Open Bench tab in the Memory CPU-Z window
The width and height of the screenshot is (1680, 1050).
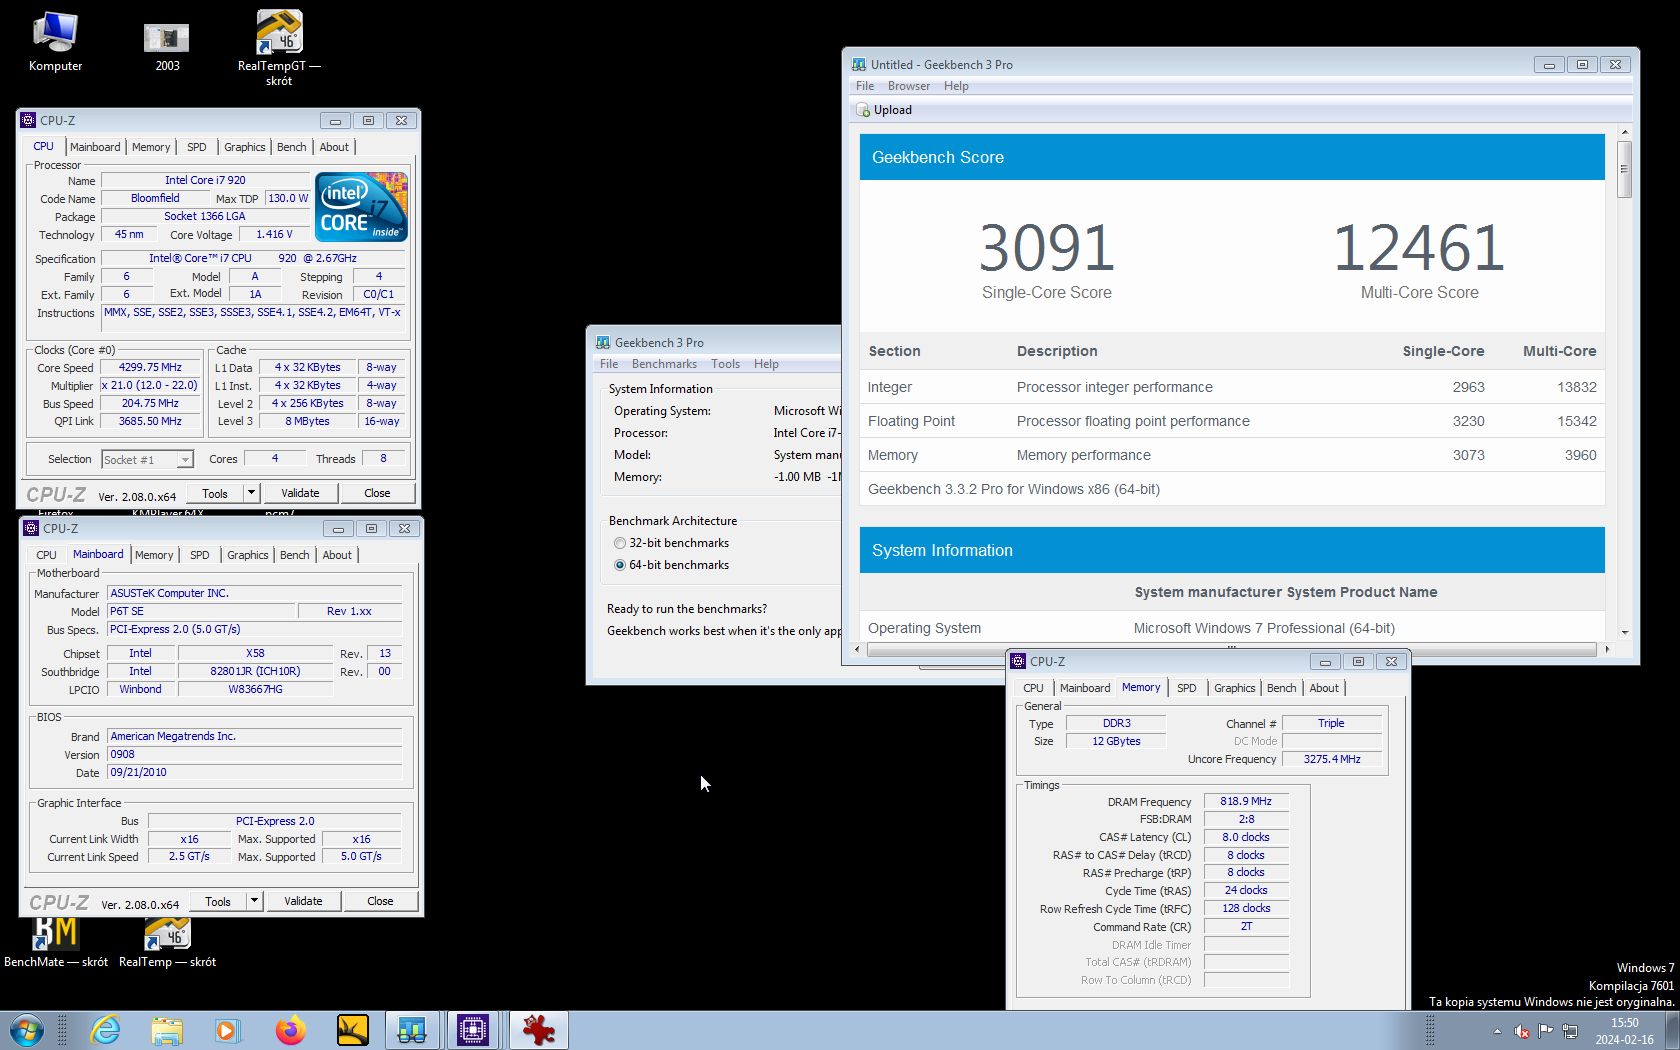click(x=1282, y=688)
